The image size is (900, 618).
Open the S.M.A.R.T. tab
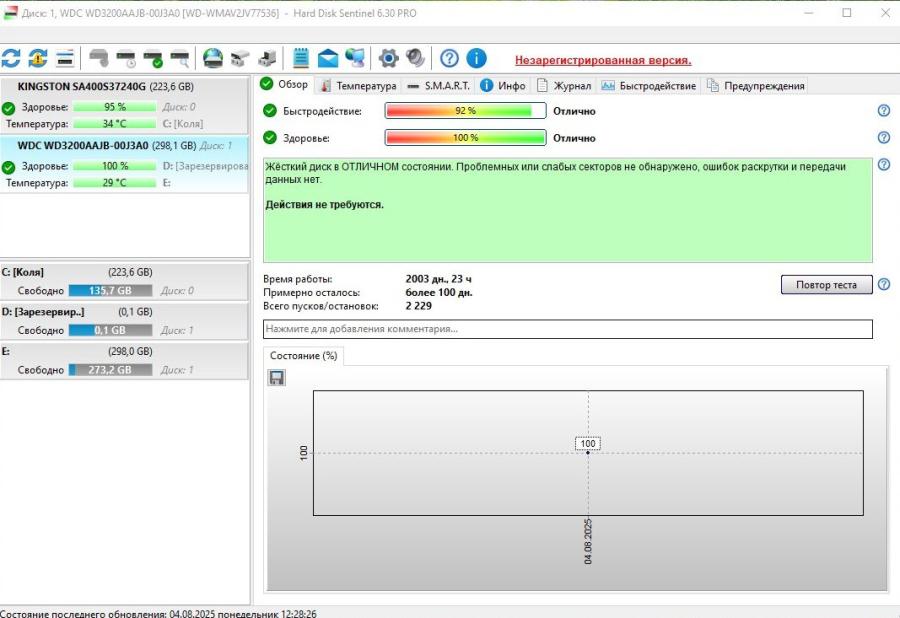(438, 86)
